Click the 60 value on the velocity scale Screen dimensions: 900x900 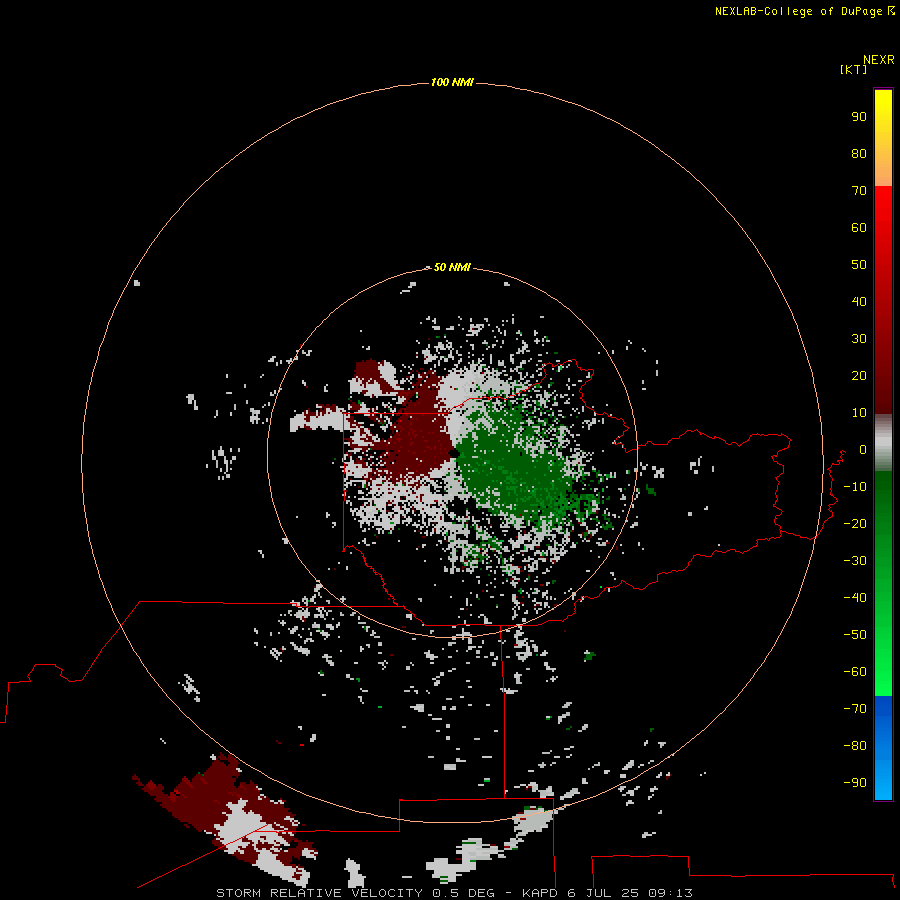point(859,228)
